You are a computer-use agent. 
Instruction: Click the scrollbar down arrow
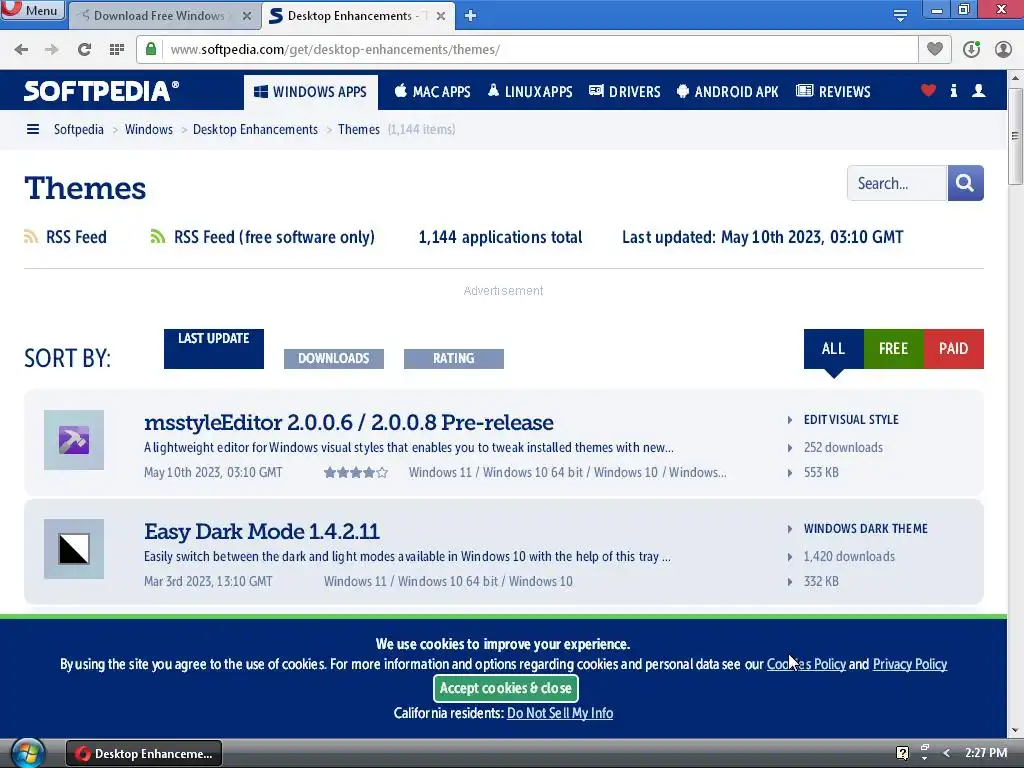point(1015,731)
